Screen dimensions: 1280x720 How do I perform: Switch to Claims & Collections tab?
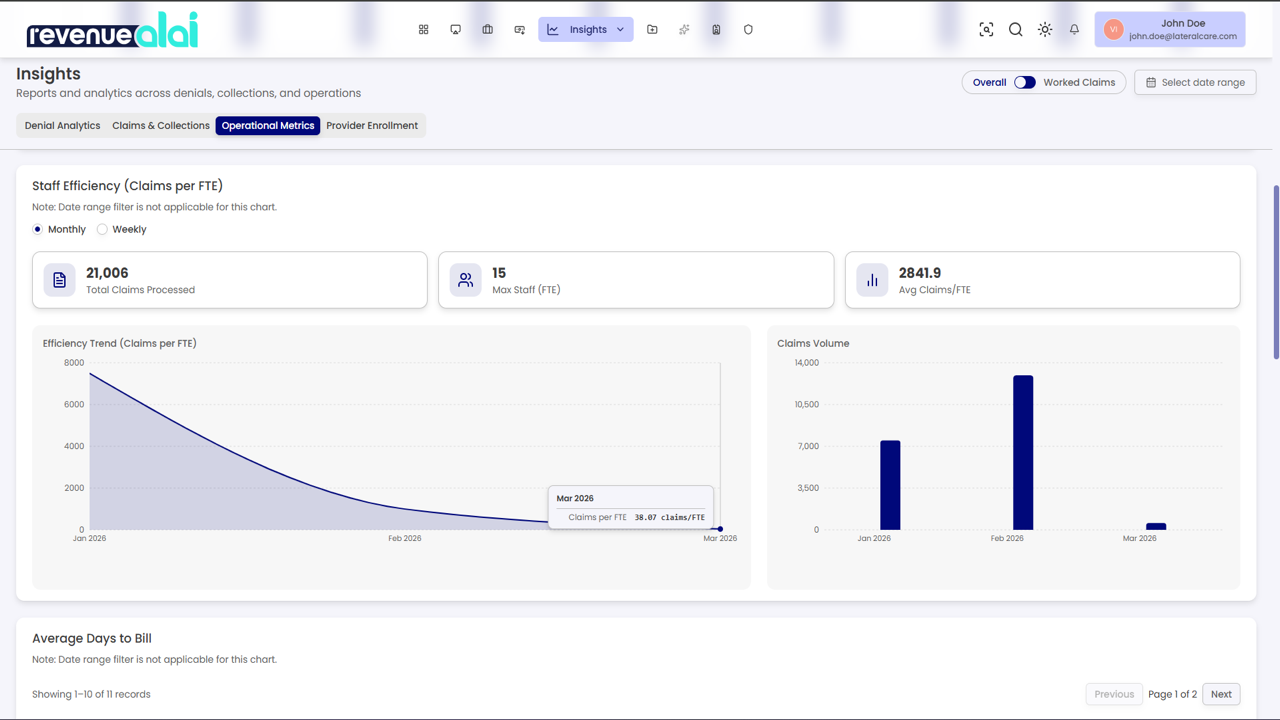tap(161, 125)
